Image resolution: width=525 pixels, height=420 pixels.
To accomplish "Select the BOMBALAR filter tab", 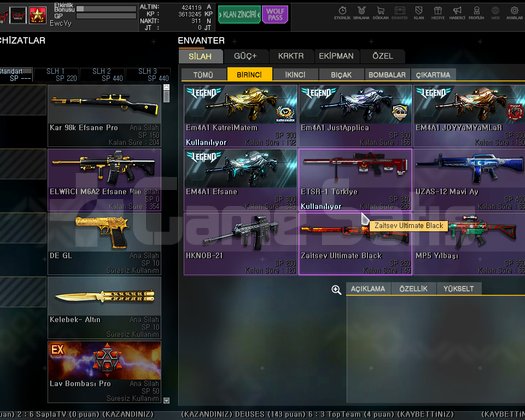I will click(x=387, y=75).
